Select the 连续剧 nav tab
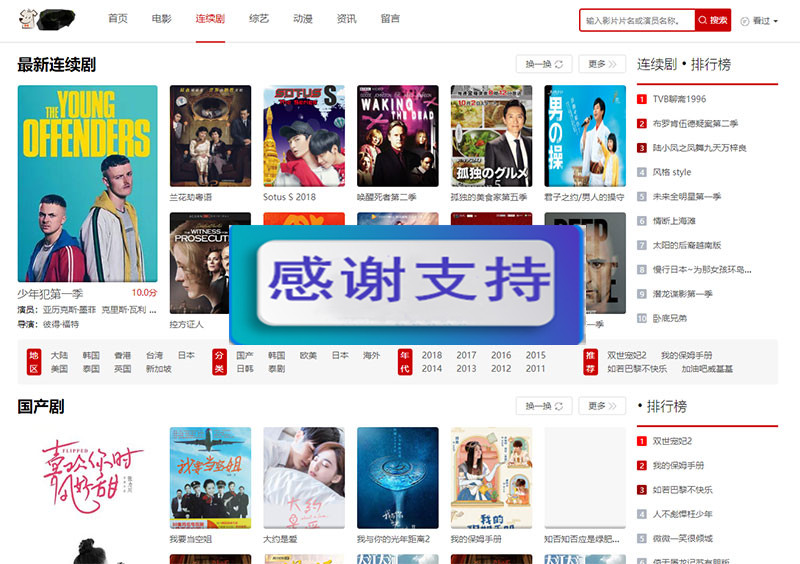The image size is (800, 564). 210,18
